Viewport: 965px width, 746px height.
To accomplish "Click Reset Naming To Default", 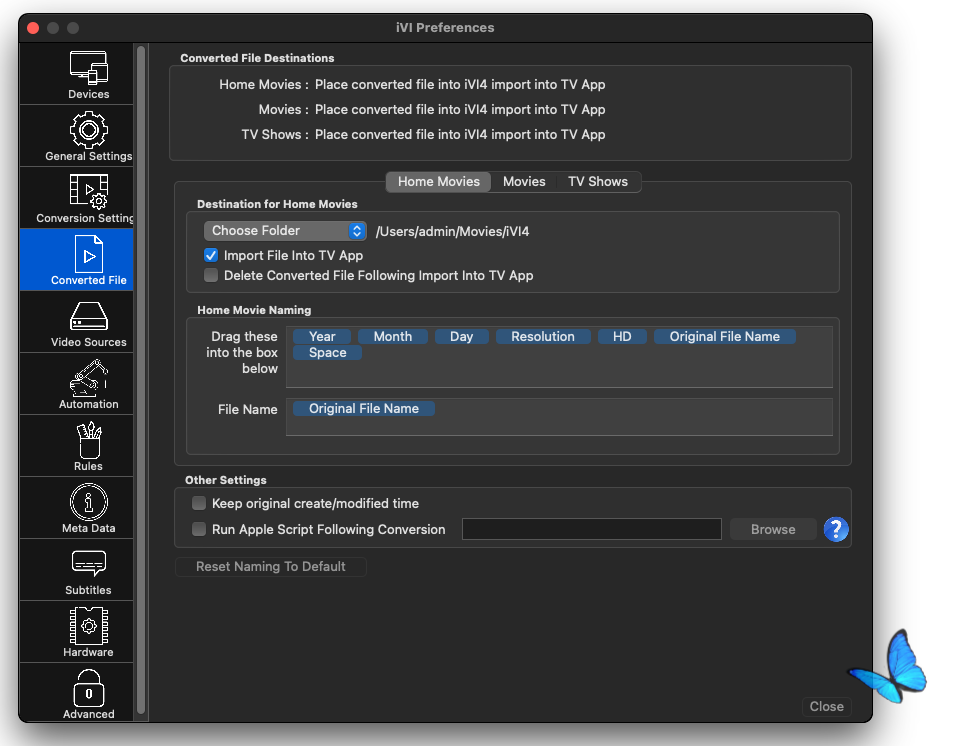I will coord(271,567).
